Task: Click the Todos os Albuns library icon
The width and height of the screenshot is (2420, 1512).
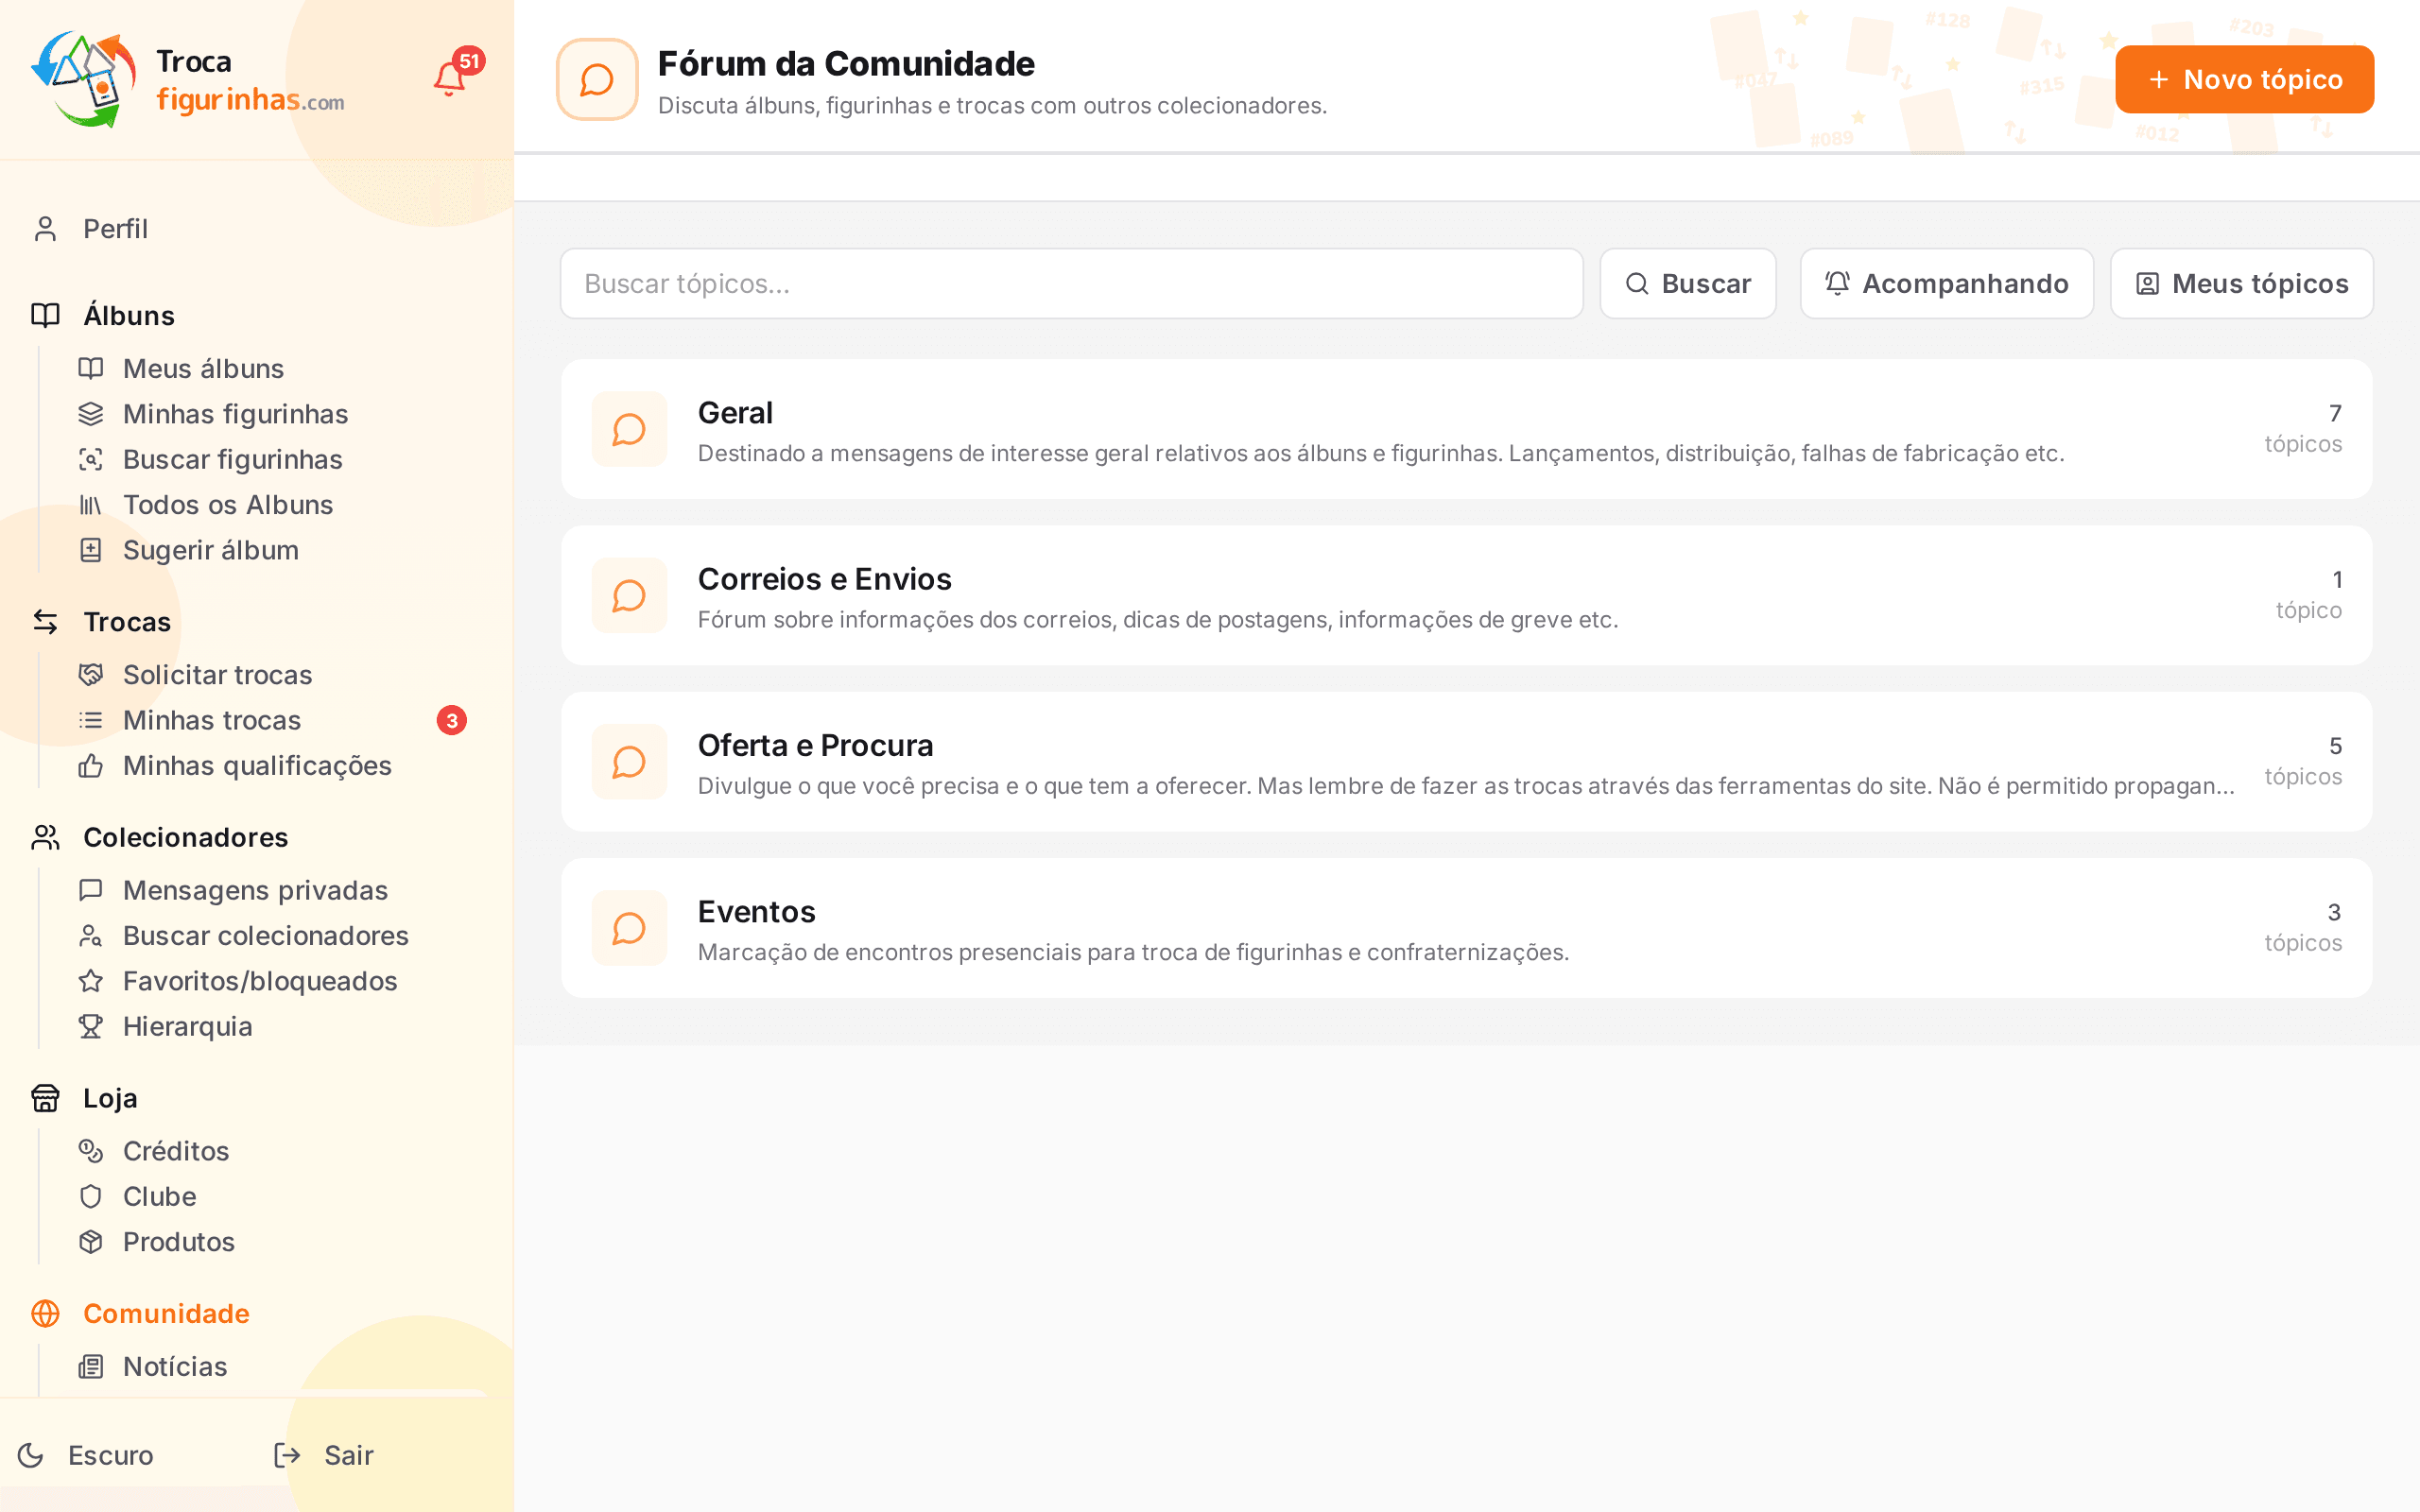Action: [x=91, y=505]
